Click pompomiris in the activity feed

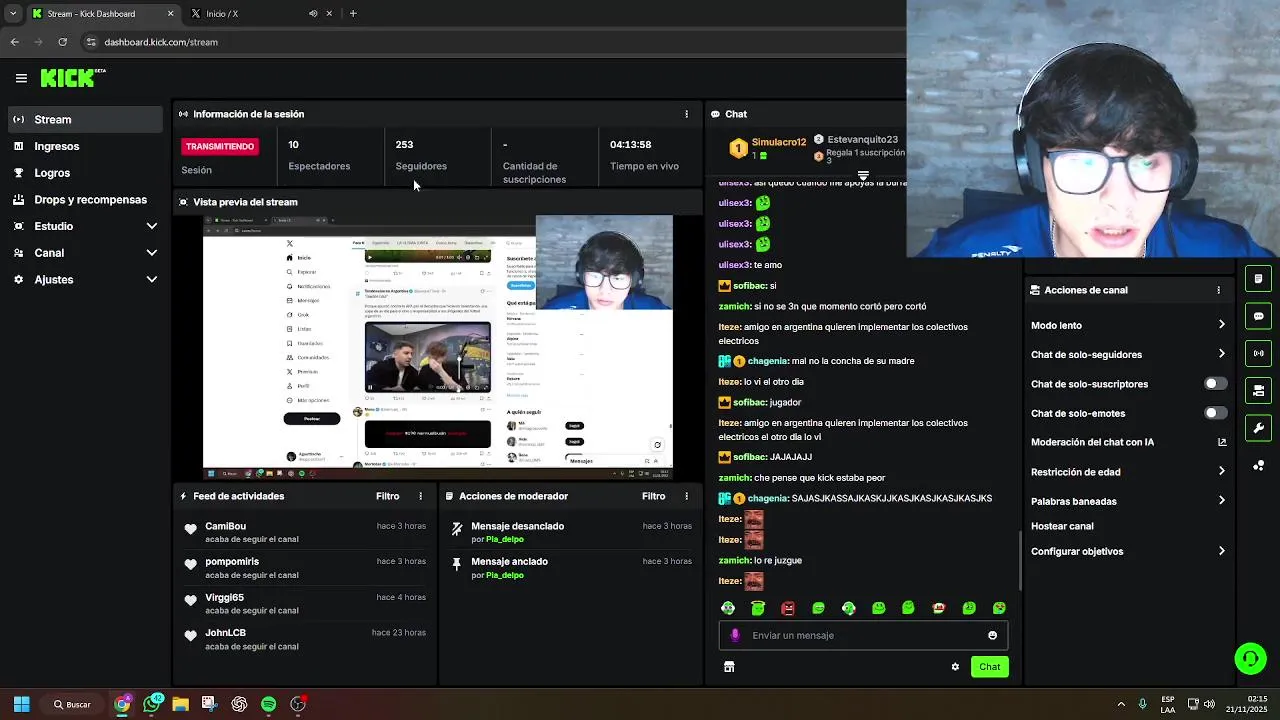(232, 562)
